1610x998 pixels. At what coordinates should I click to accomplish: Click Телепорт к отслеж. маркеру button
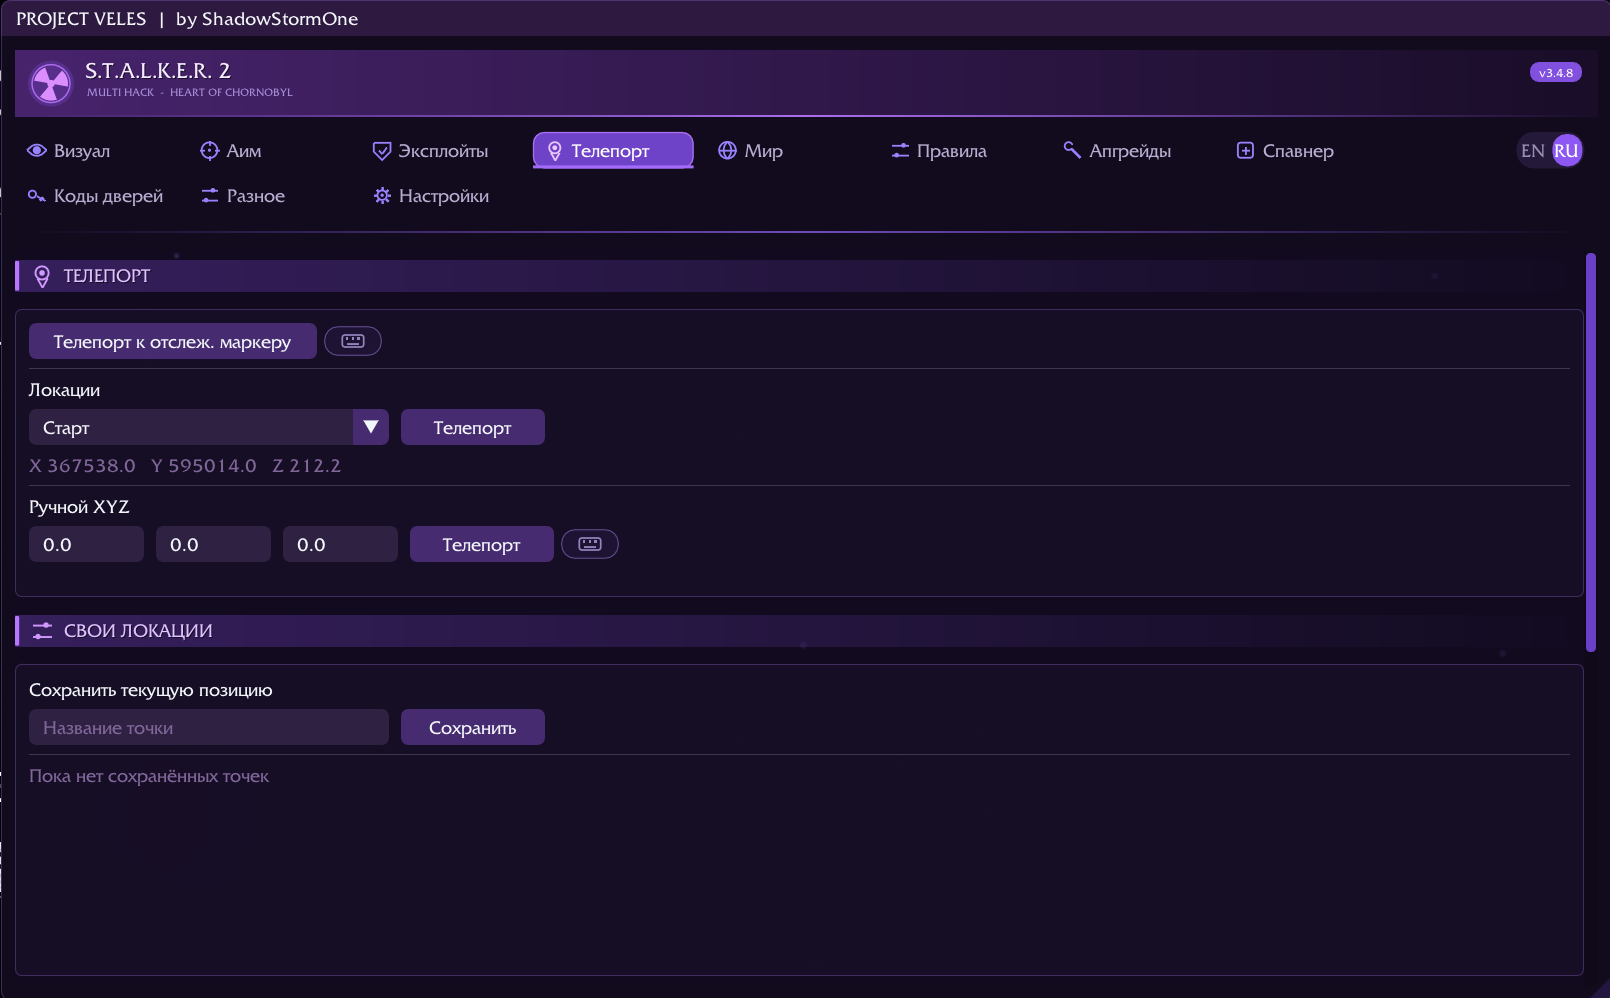point(173,341)
